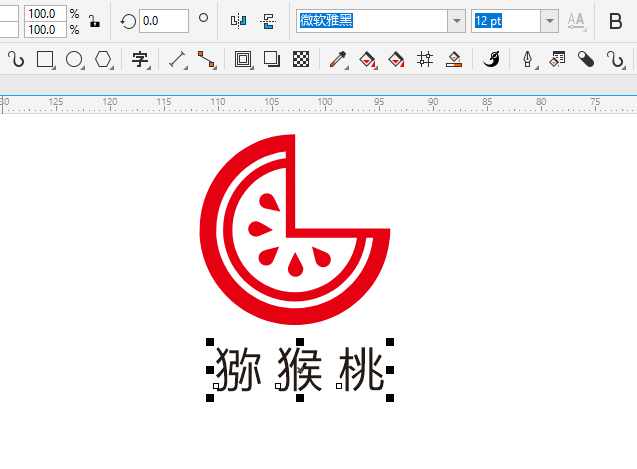Choose the Drop Shadow tool
Screen dimensions: 637x469
click(x=271, y=59)
